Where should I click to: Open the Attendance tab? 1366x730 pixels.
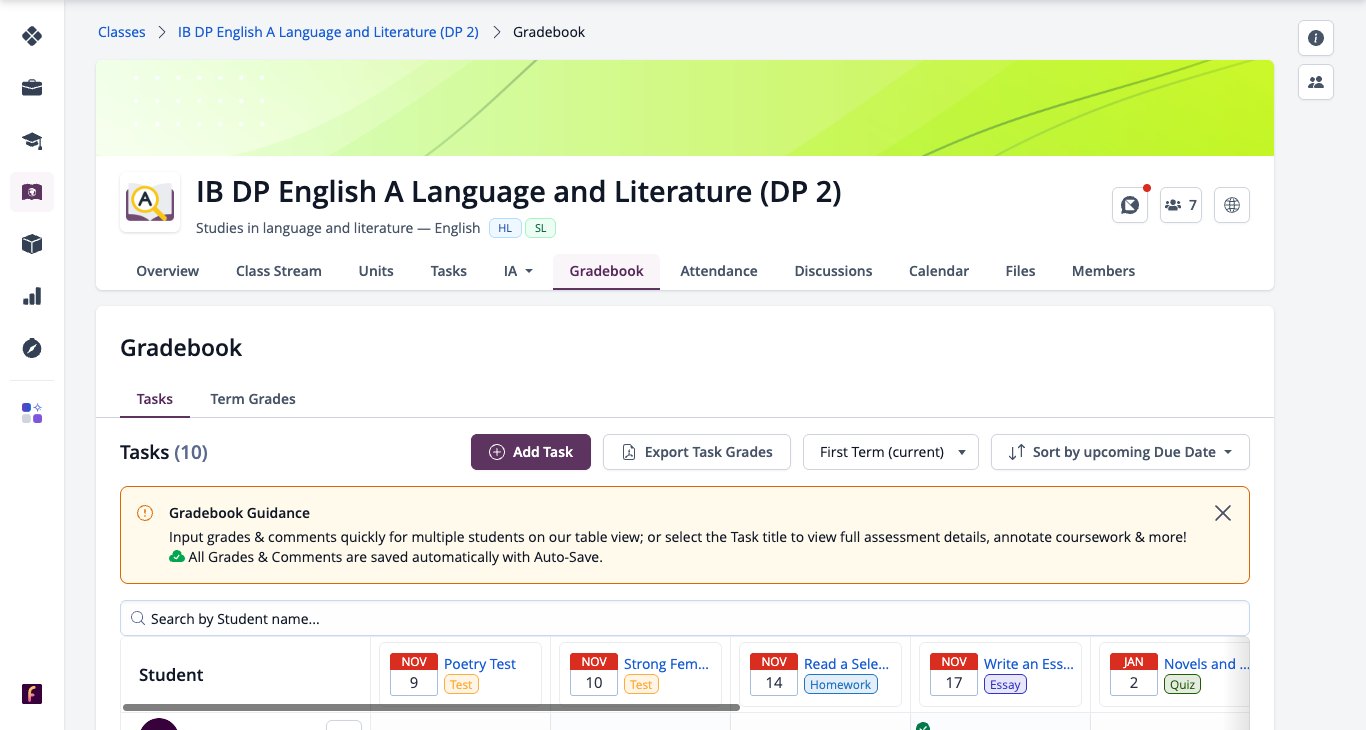[719, 271]
